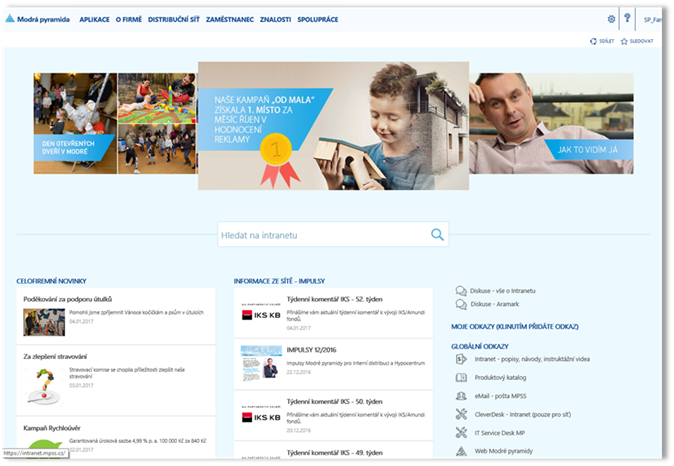Viewport: 674px width, 466px height.
Task: Open Intranet - popisy, návody, instruktážní videa
Action: click(x=532, y=359)
